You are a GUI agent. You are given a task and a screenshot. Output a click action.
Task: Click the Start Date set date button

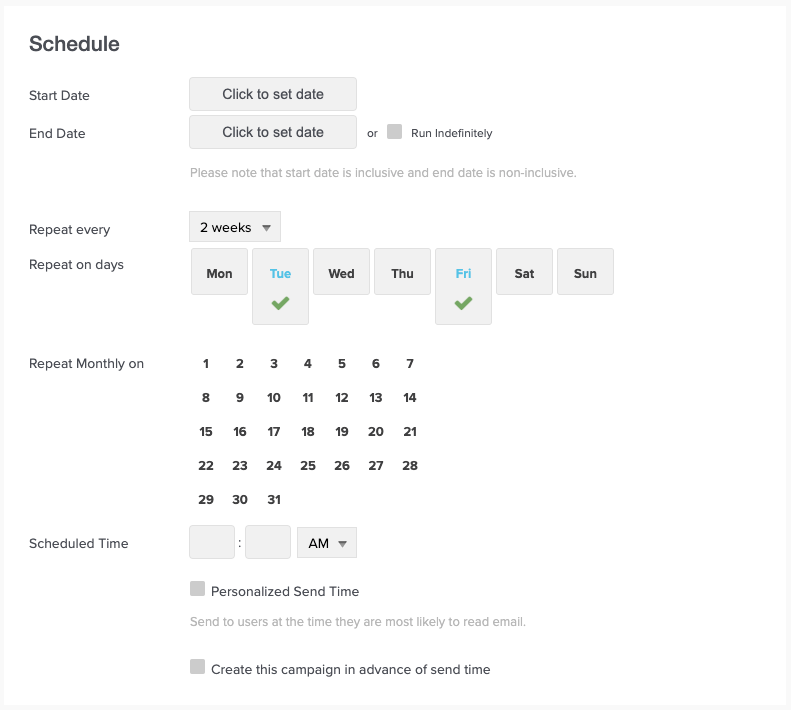(x=273, y=94)
